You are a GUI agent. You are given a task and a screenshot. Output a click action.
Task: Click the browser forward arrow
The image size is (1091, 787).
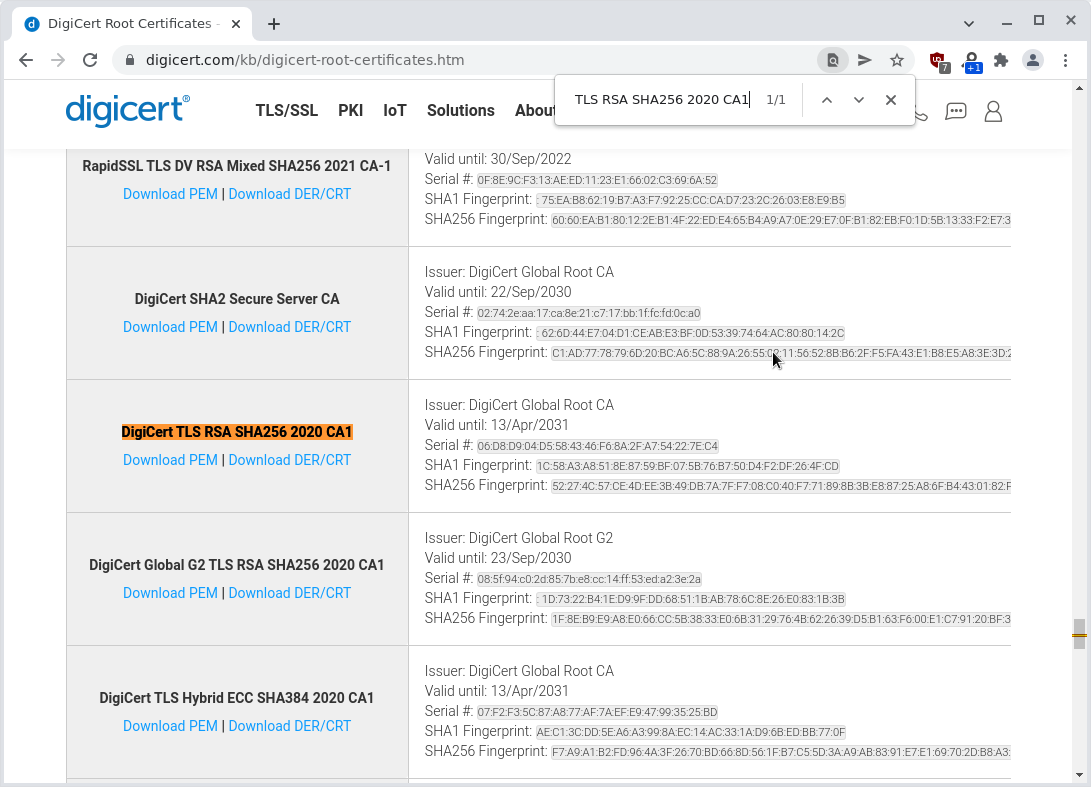click(x=58, y=60)
